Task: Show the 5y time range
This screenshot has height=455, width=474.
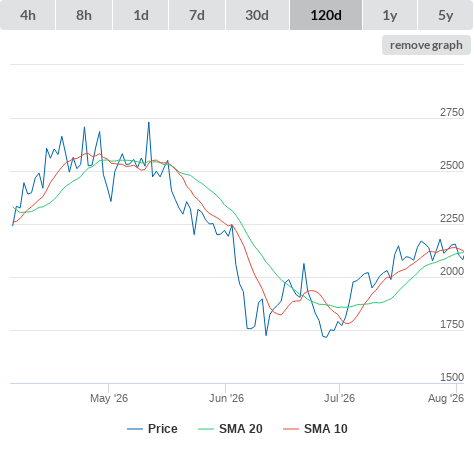Action: coord(446,15)
